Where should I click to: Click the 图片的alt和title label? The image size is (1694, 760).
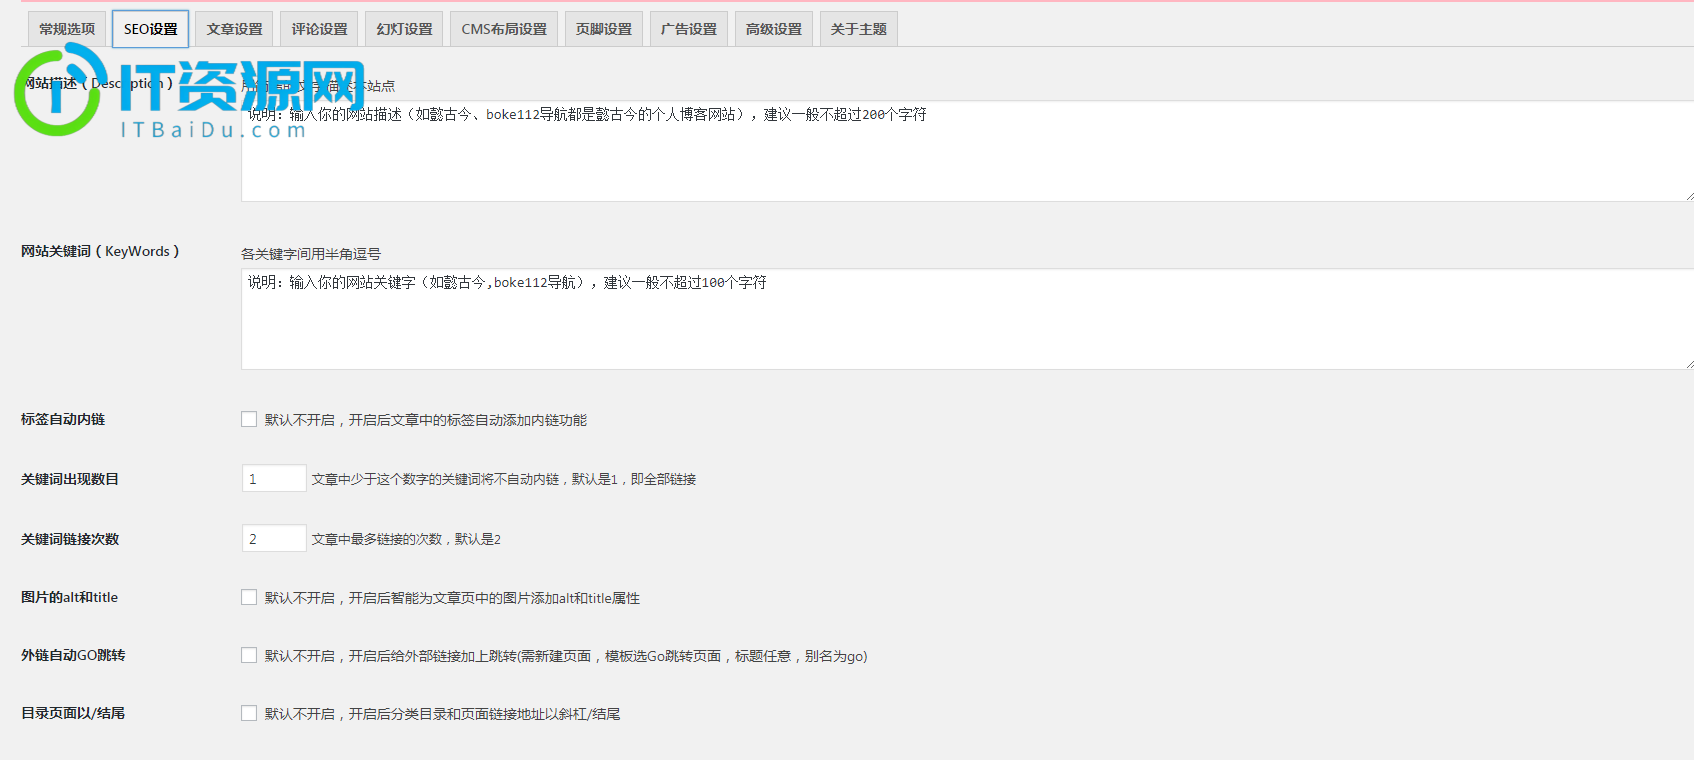[70, 597]
